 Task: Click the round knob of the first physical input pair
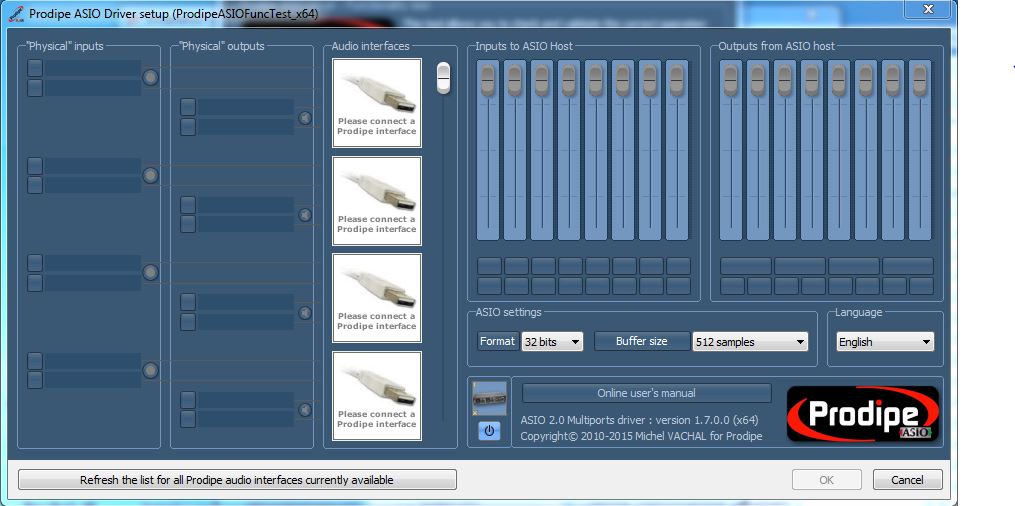[x=150, y=78]
